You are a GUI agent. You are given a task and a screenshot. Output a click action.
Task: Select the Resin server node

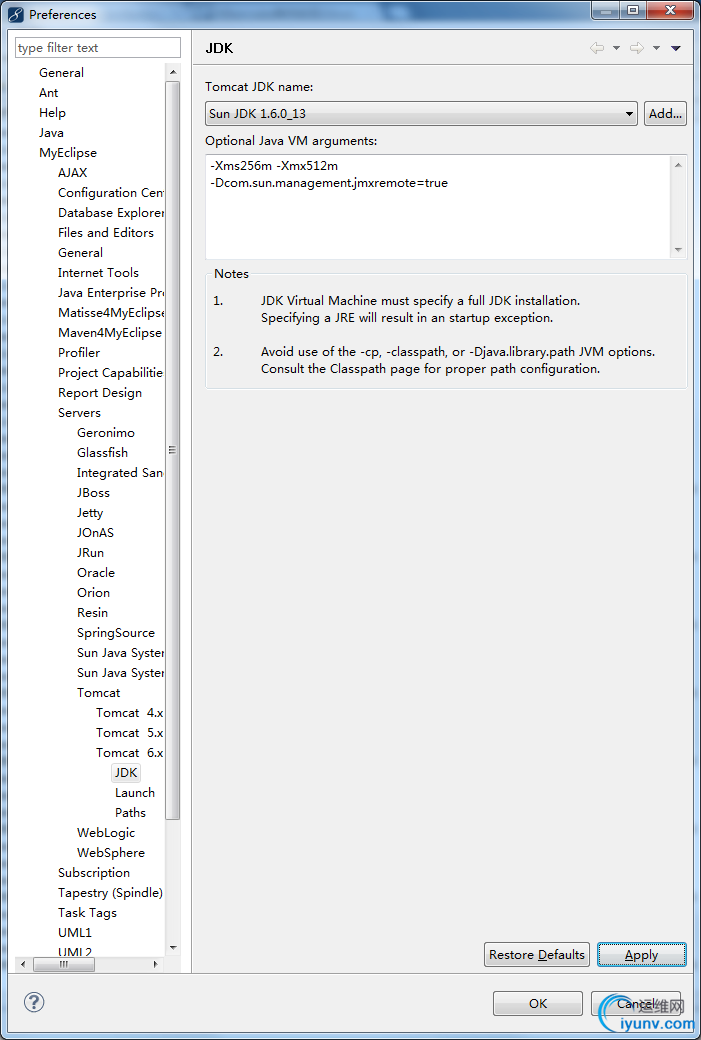tap(92, 612)
